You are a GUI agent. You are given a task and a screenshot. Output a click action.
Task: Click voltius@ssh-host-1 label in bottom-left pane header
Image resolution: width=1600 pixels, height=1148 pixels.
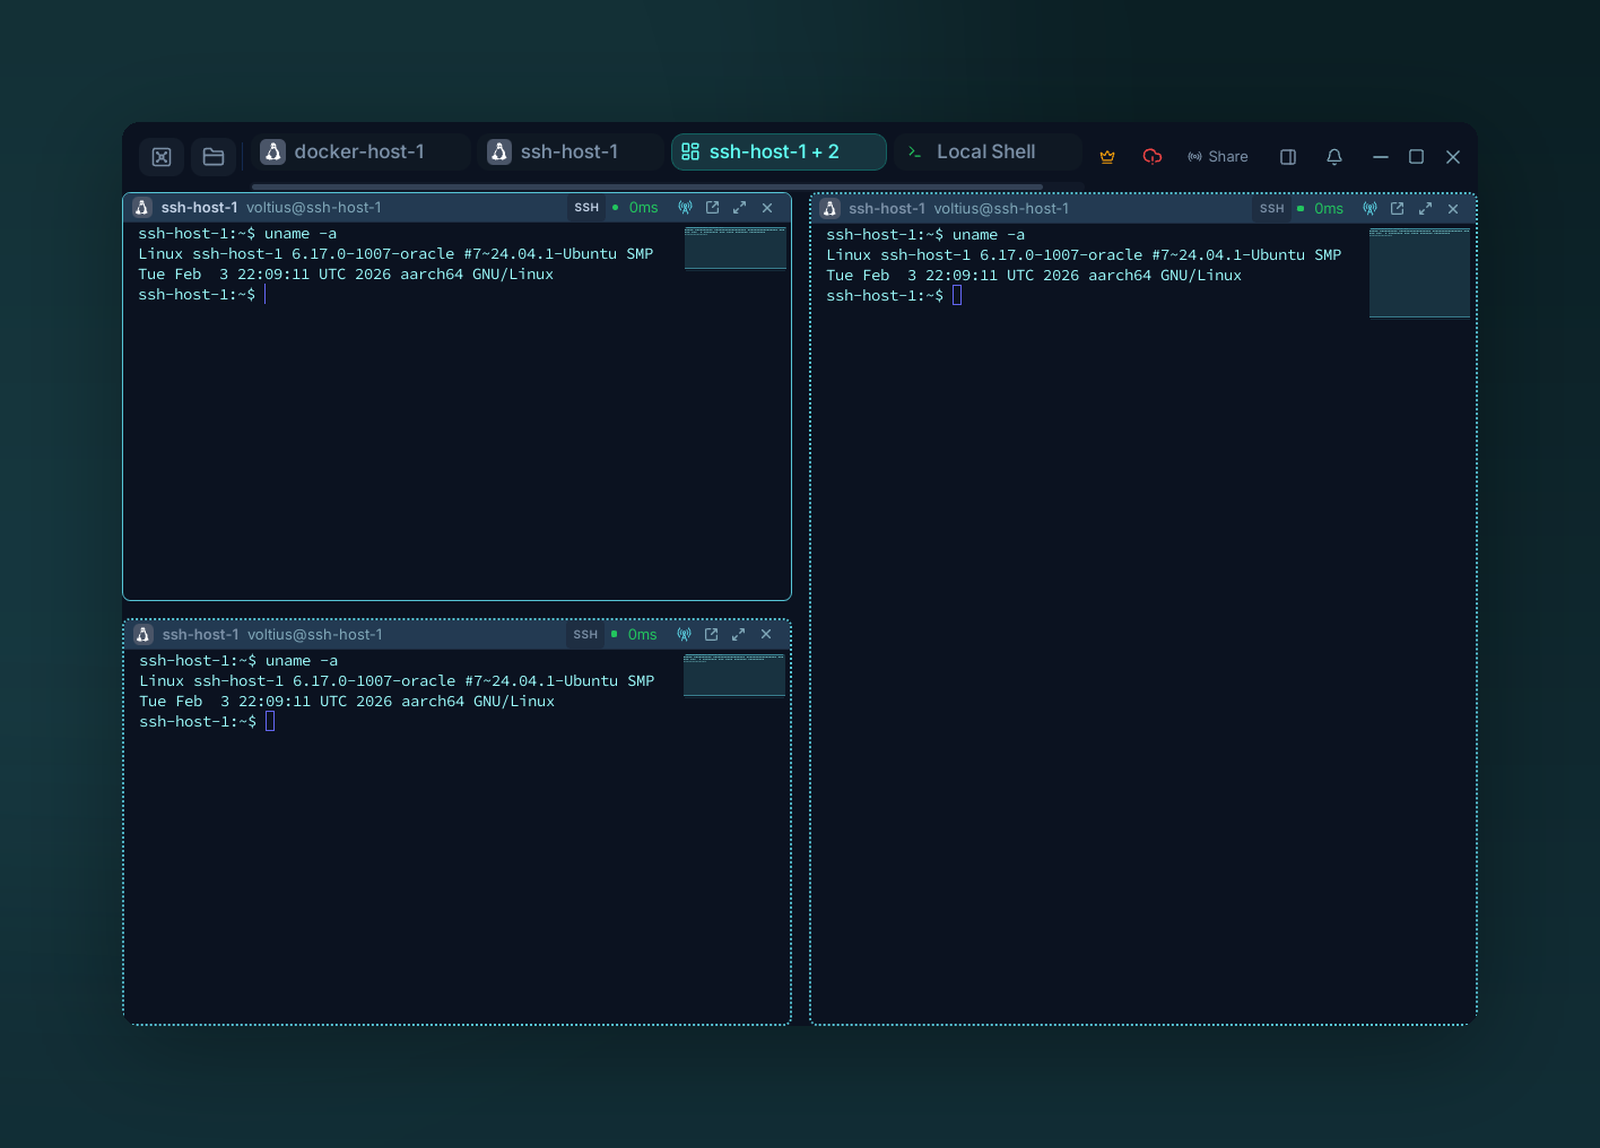click(315, 635)
